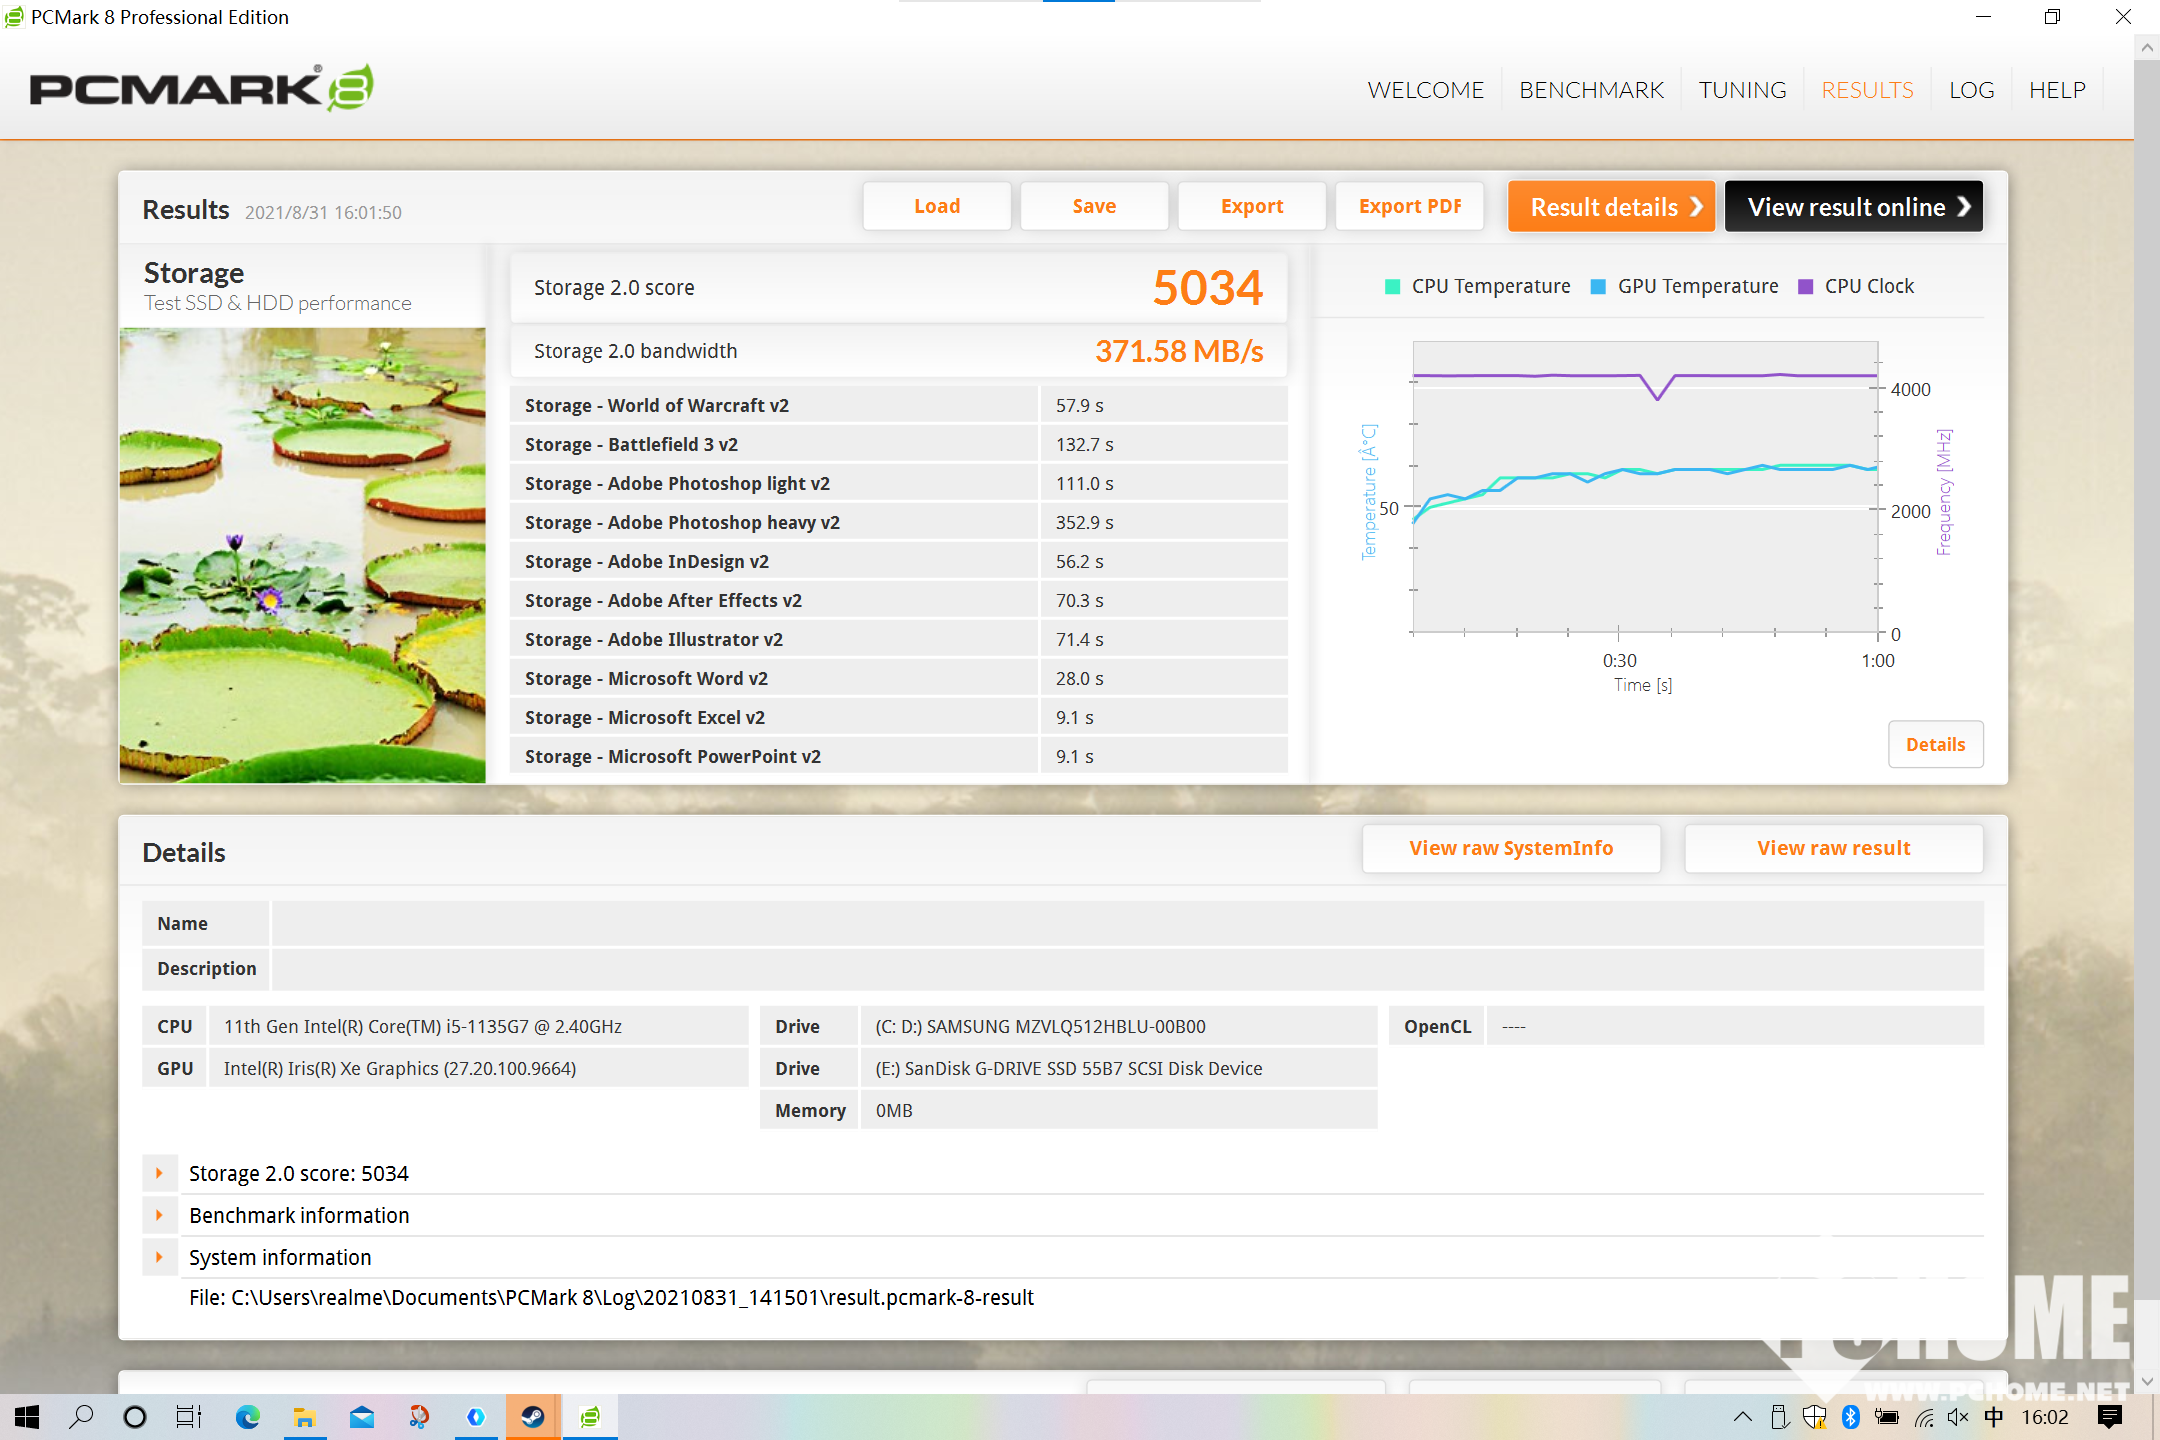This screenshot has height=1440, width=2160.
Task: Open the TUNING tab
Action: (x=1742, y=90)
